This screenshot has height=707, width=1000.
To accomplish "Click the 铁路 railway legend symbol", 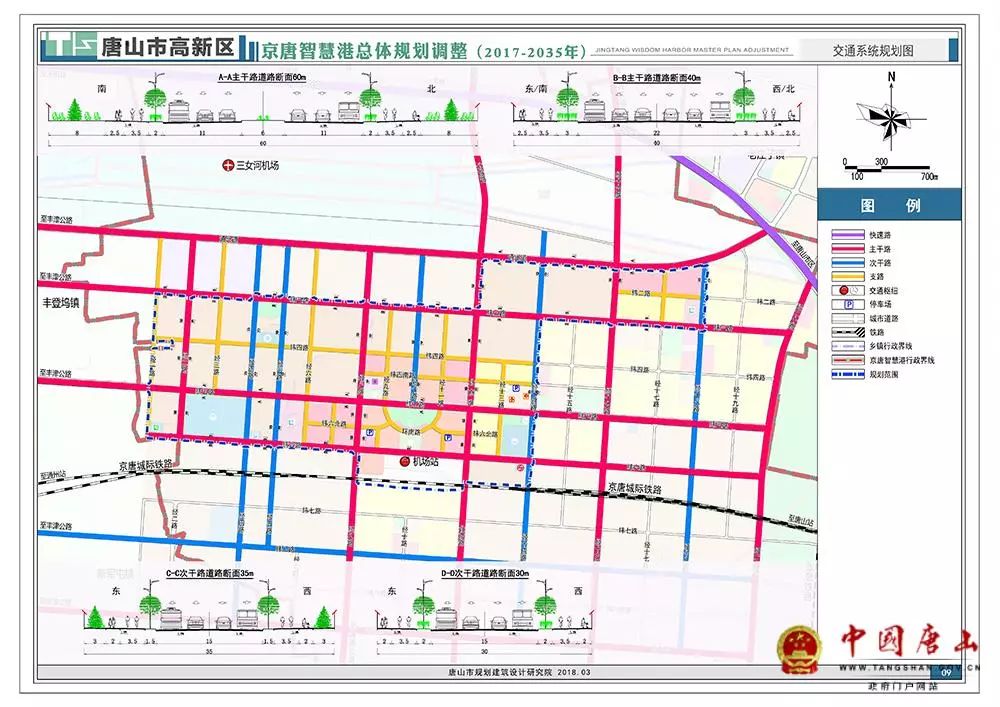I will coord(848,332).
